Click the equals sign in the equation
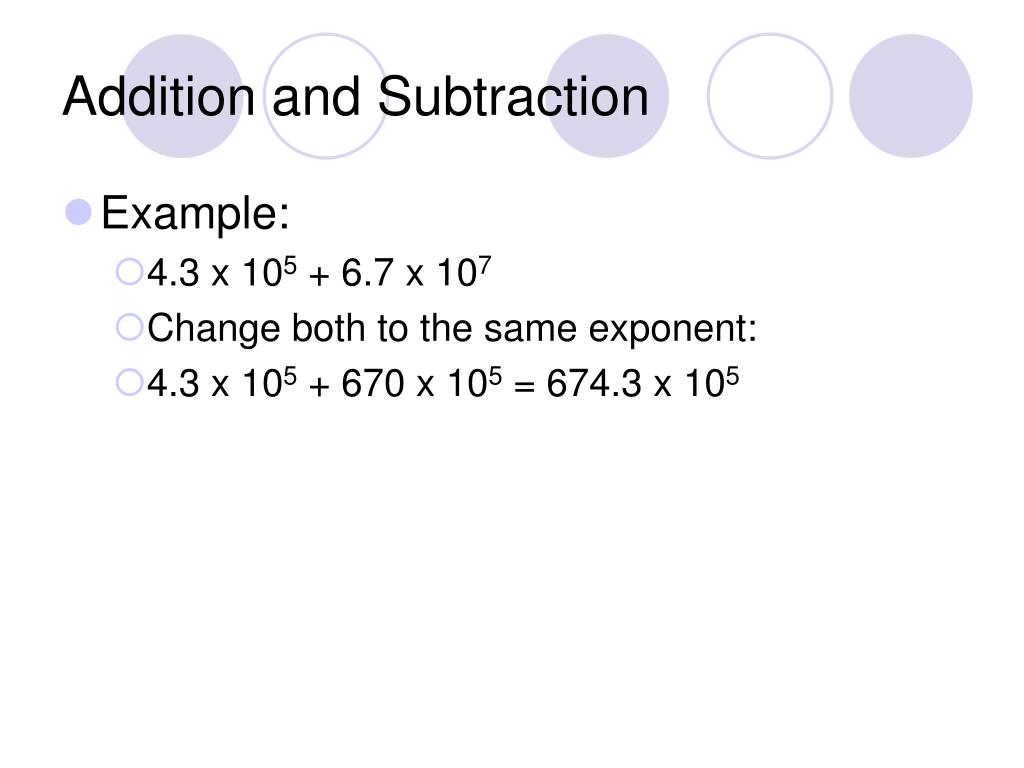1024x768 pixels. click(x=524, y=387)
